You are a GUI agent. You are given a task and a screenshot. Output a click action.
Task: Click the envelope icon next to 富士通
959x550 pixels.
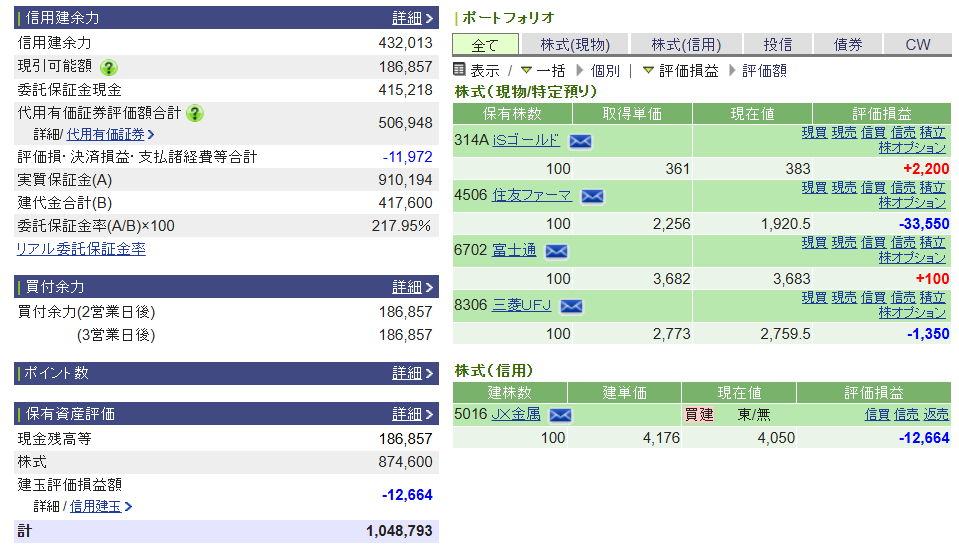[x=556, y=251]
